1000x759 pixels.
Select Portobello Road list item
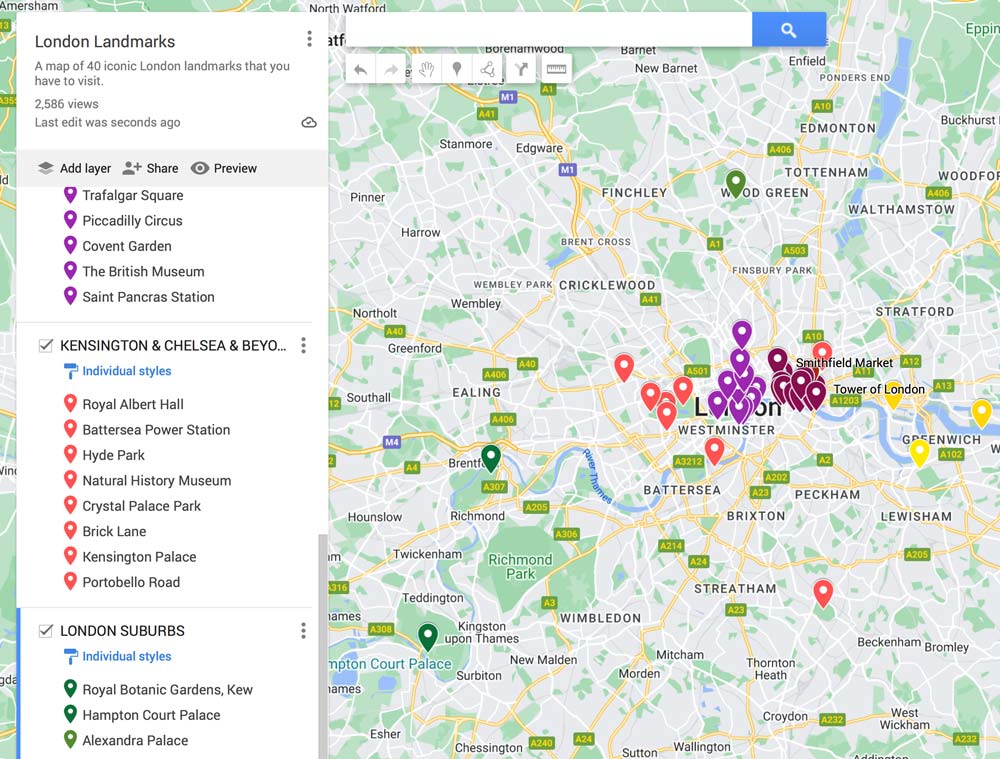click(131, 582)
